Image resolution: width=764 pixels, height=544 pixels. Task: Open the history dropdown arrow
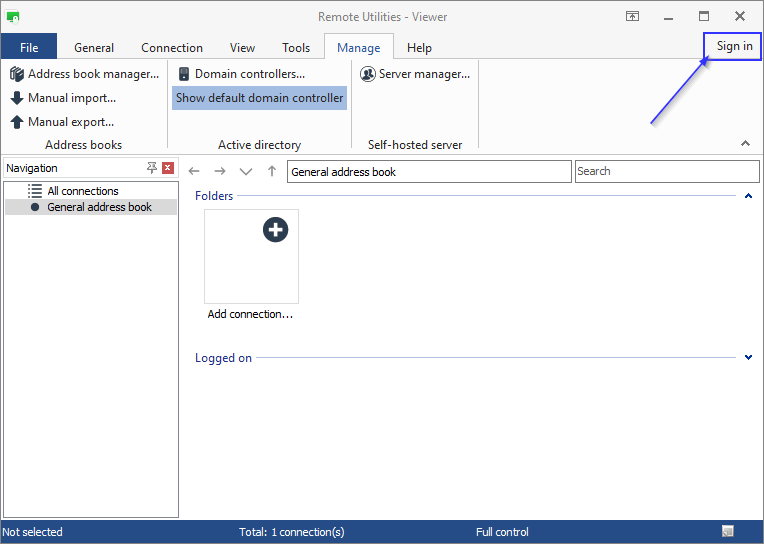[x=246, y=172]
